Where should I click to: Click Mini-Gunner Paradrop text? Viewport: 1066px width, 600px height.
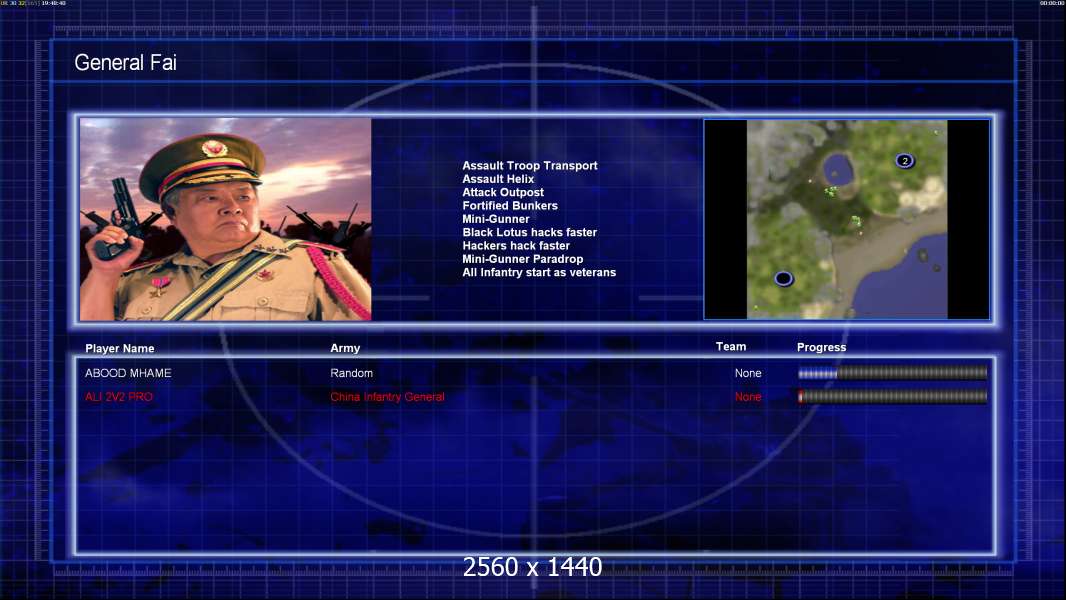[x=522, y=259]
